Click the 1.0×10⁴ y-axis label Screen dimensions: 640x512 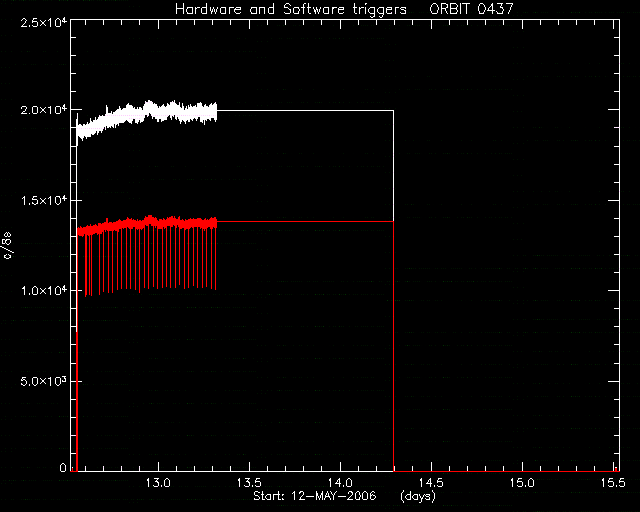pos(44,290)
